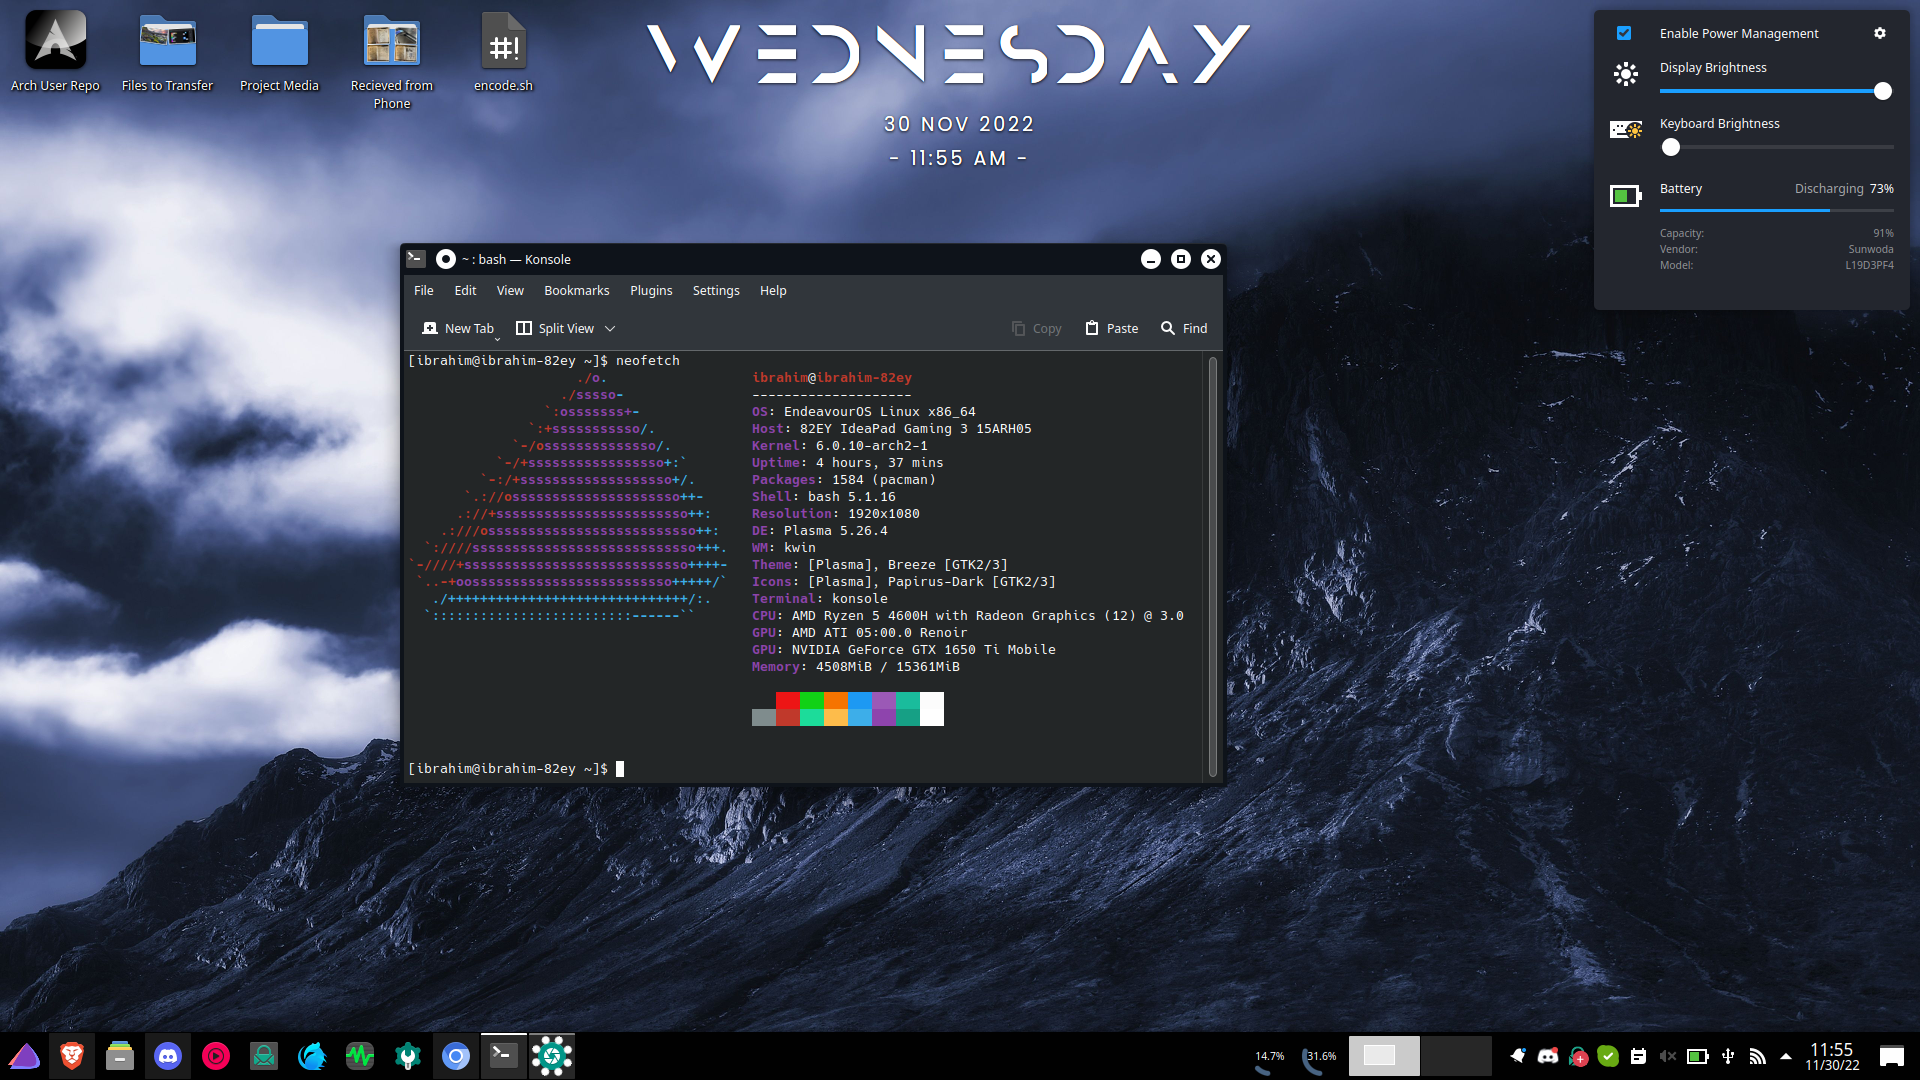Image resolution: width=1920 pixels, height=1080 pixels.
Task: Click the muted volume tray icon
Action: coord(1667,1056)
